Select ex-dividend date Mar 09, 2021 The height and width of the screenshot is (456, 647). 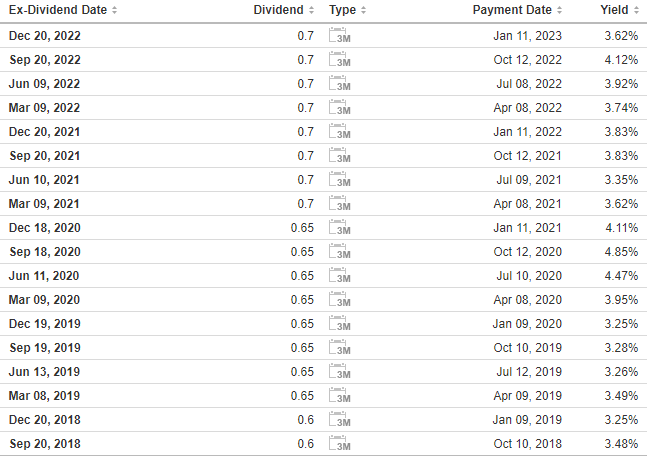point(44,204)
